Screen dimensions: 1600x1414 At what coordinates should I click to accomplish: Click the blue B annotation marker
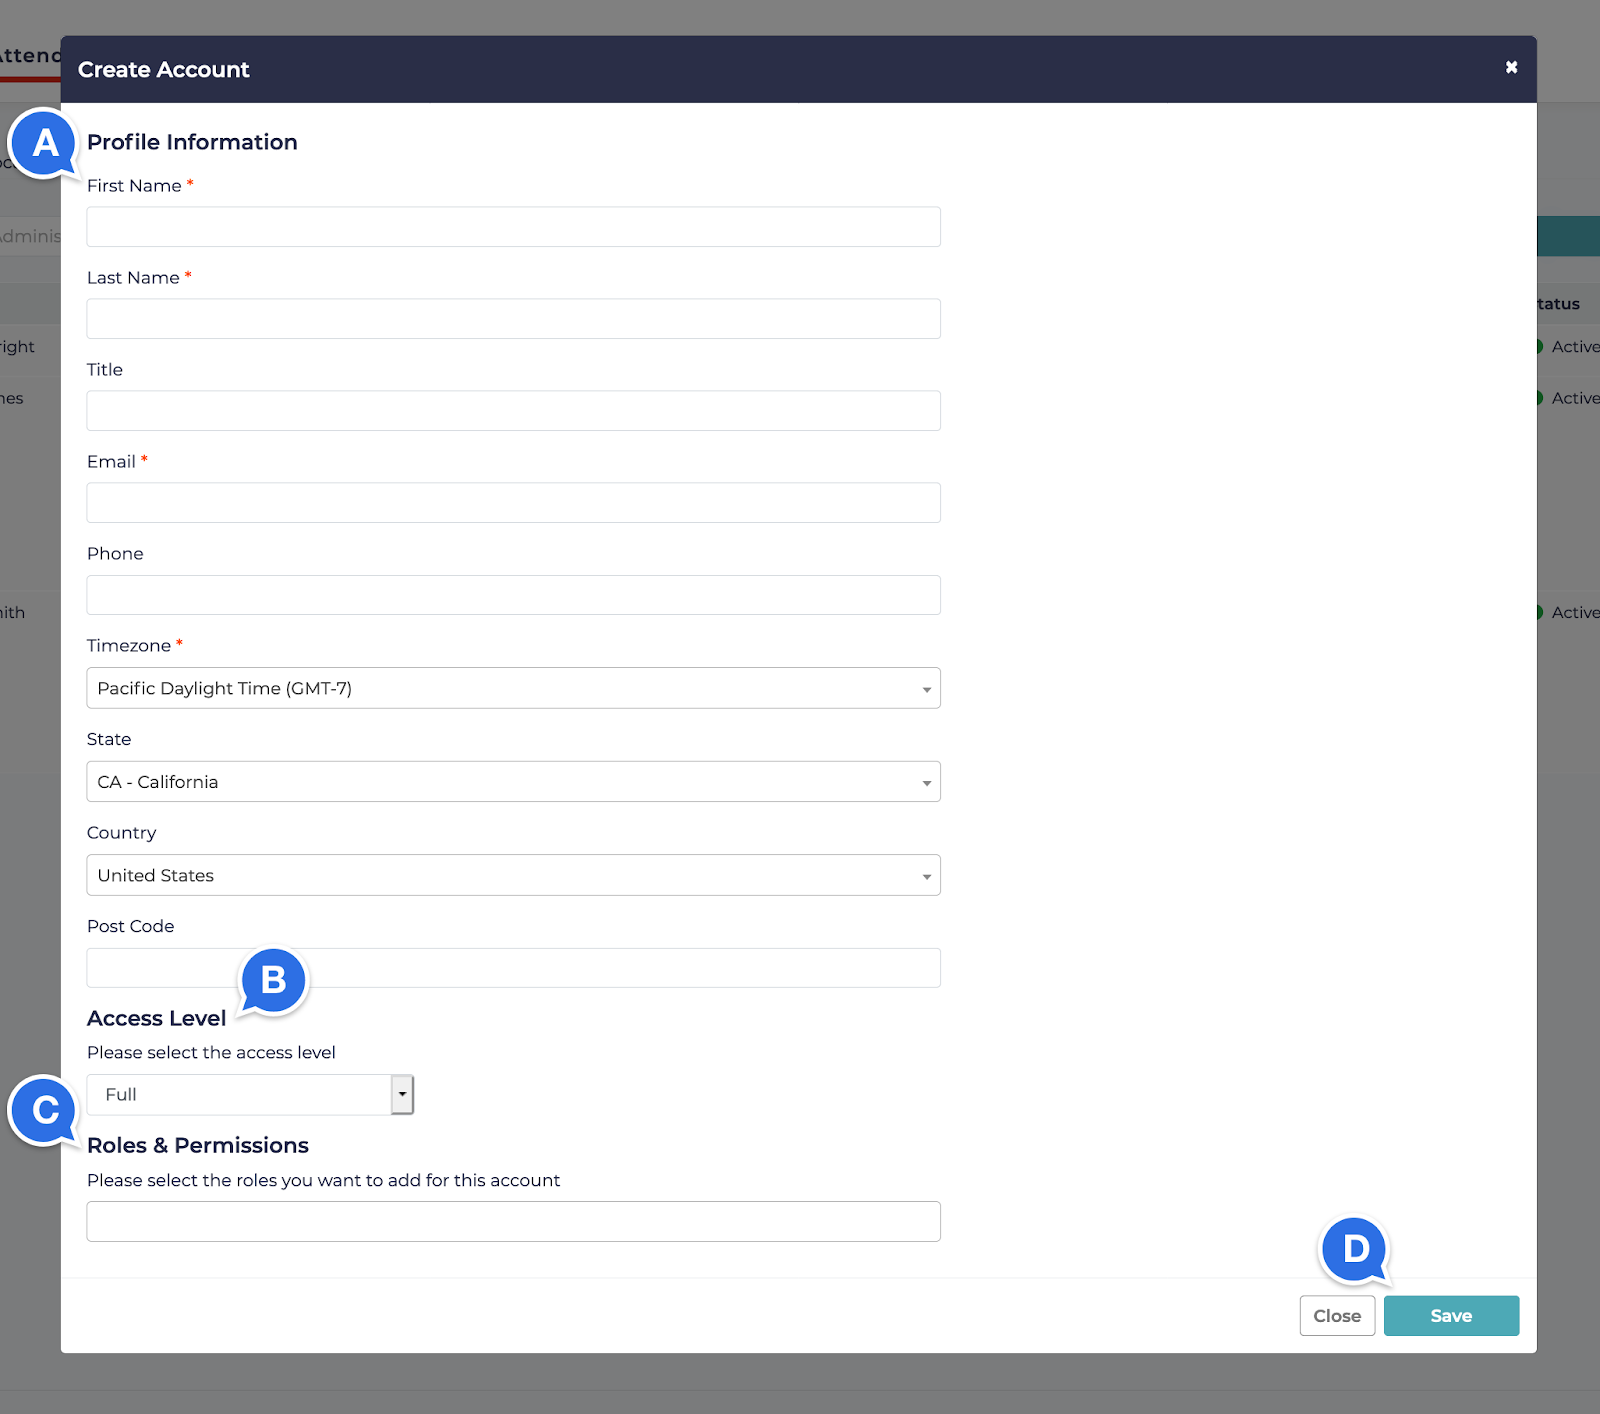[273, 980]
